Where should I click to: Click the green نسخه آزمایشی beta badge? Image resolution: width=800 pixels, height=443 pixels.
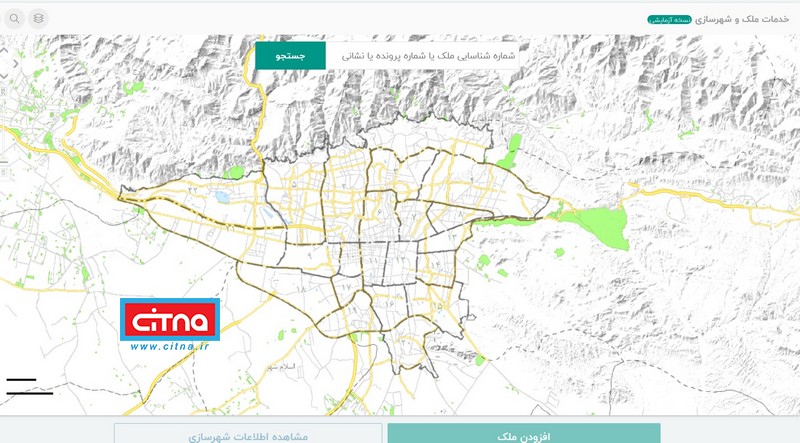(x=665, y=19)
